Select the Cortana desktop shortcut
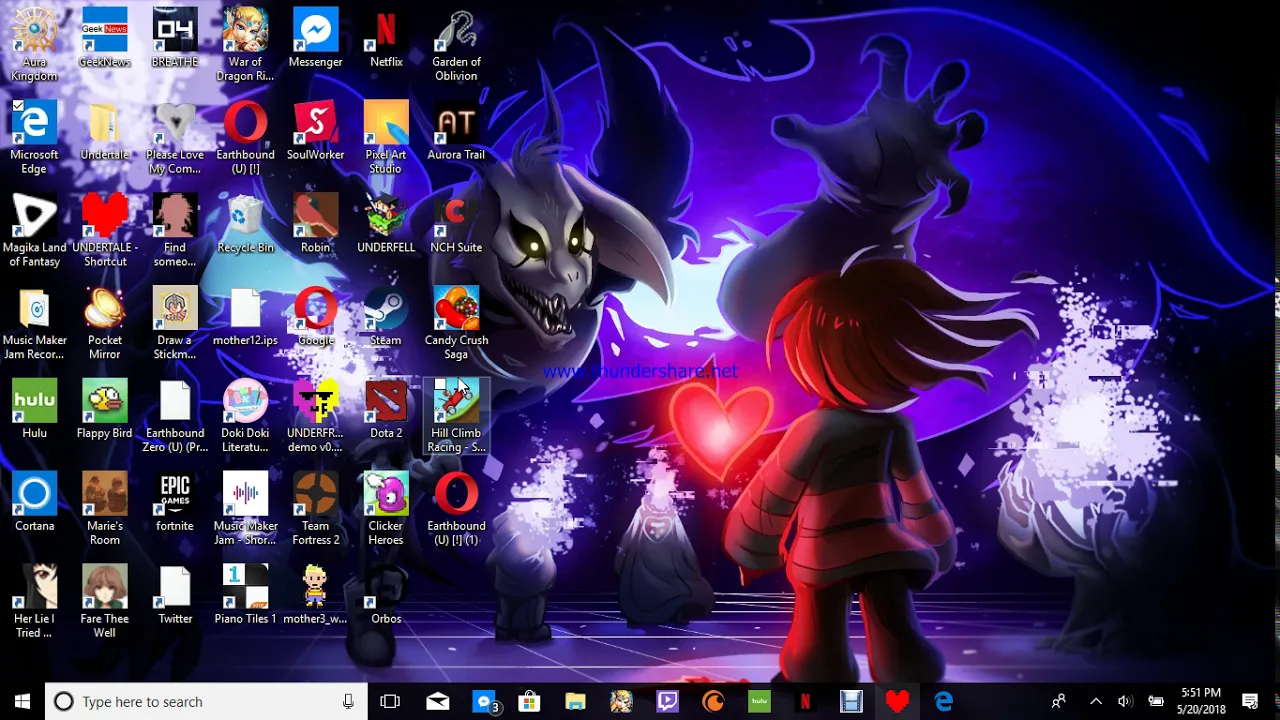 [x=34, y=503]
